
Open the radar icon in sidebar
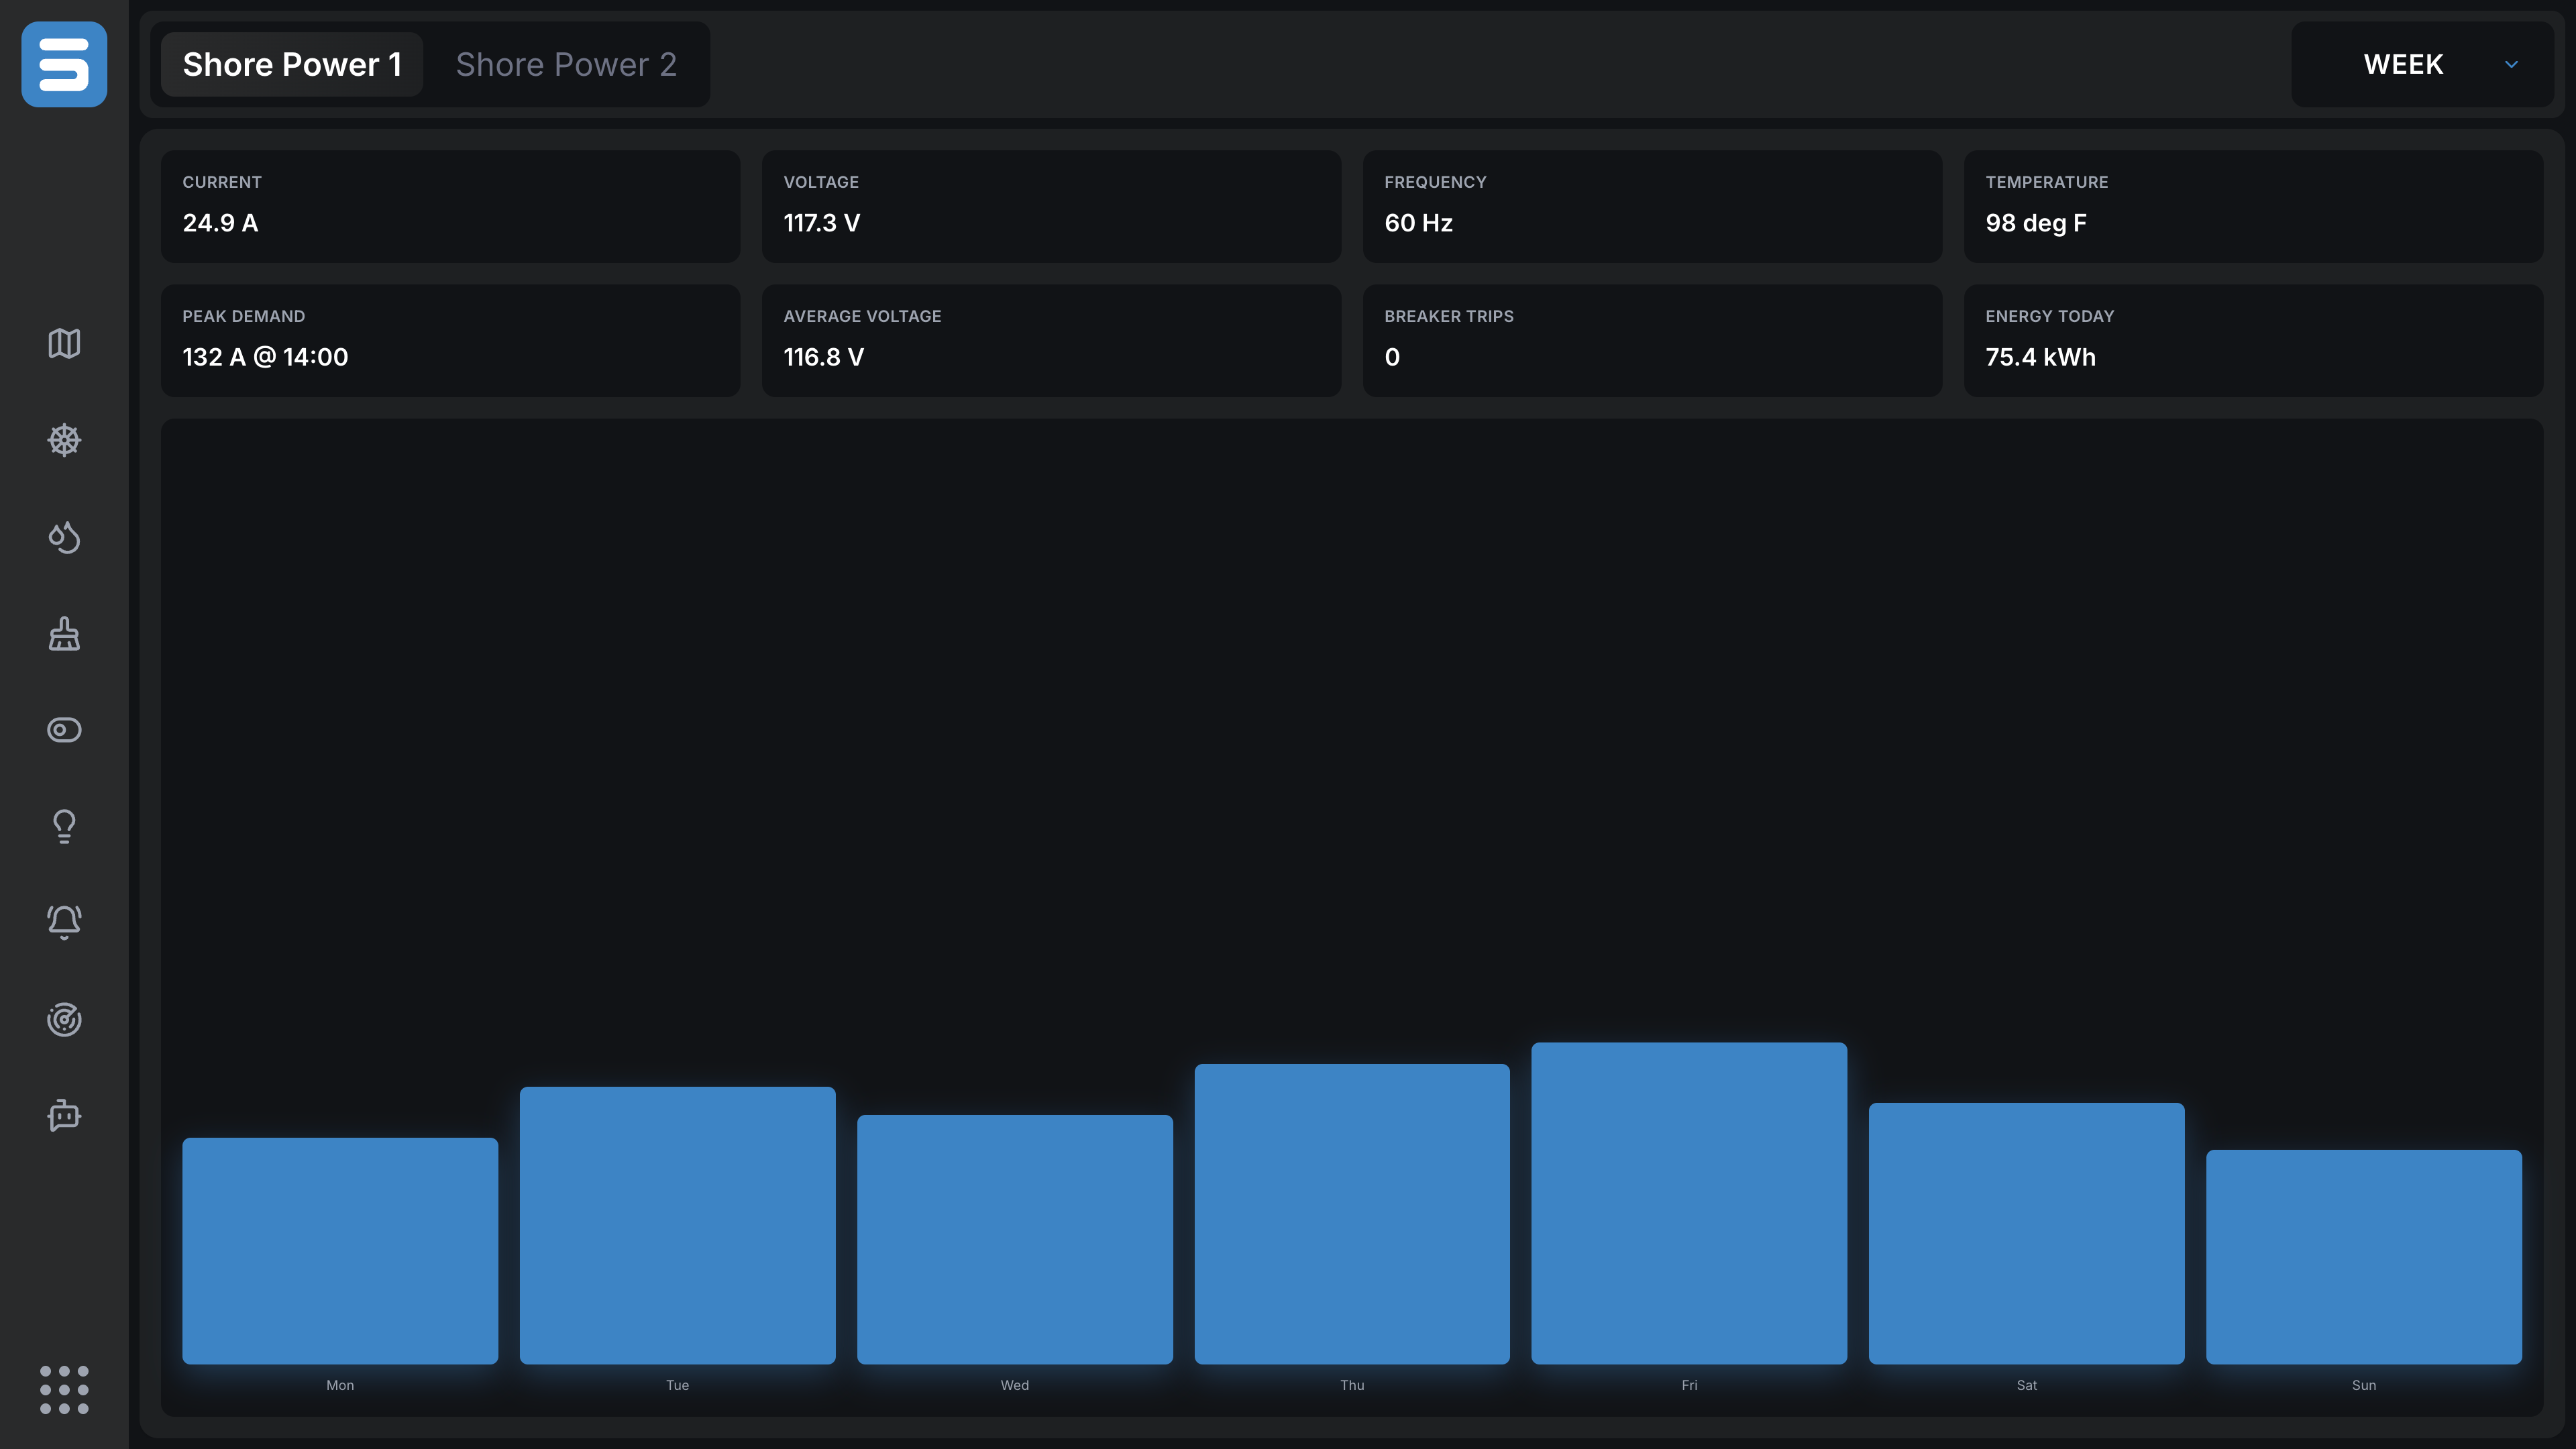[x=64, y=1019]
